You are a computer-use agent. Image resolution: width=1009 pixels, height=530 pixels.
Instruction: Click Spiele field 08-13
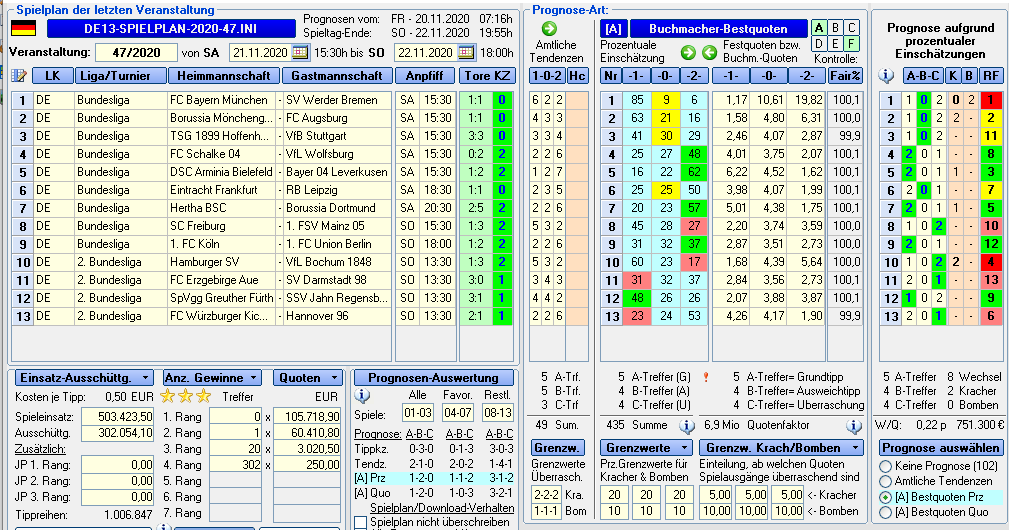498,414
